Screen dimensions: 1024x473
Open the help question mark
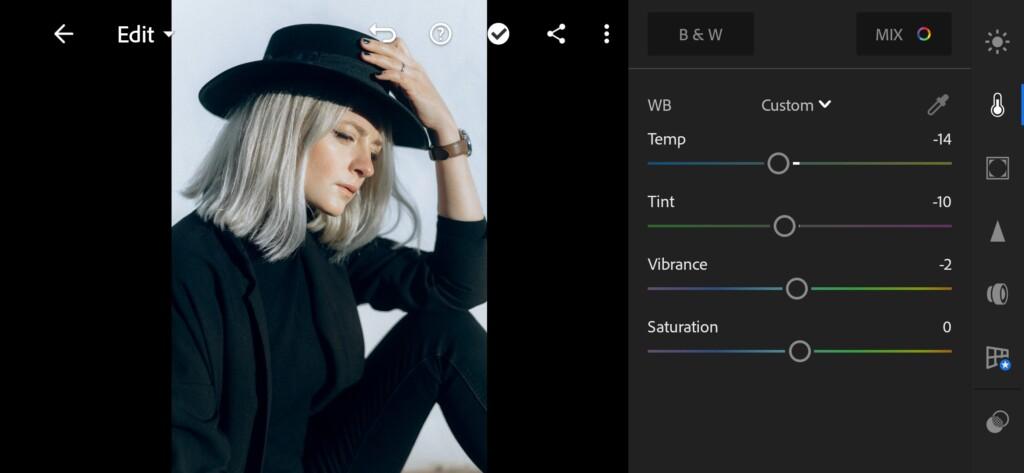pos(440,34)
